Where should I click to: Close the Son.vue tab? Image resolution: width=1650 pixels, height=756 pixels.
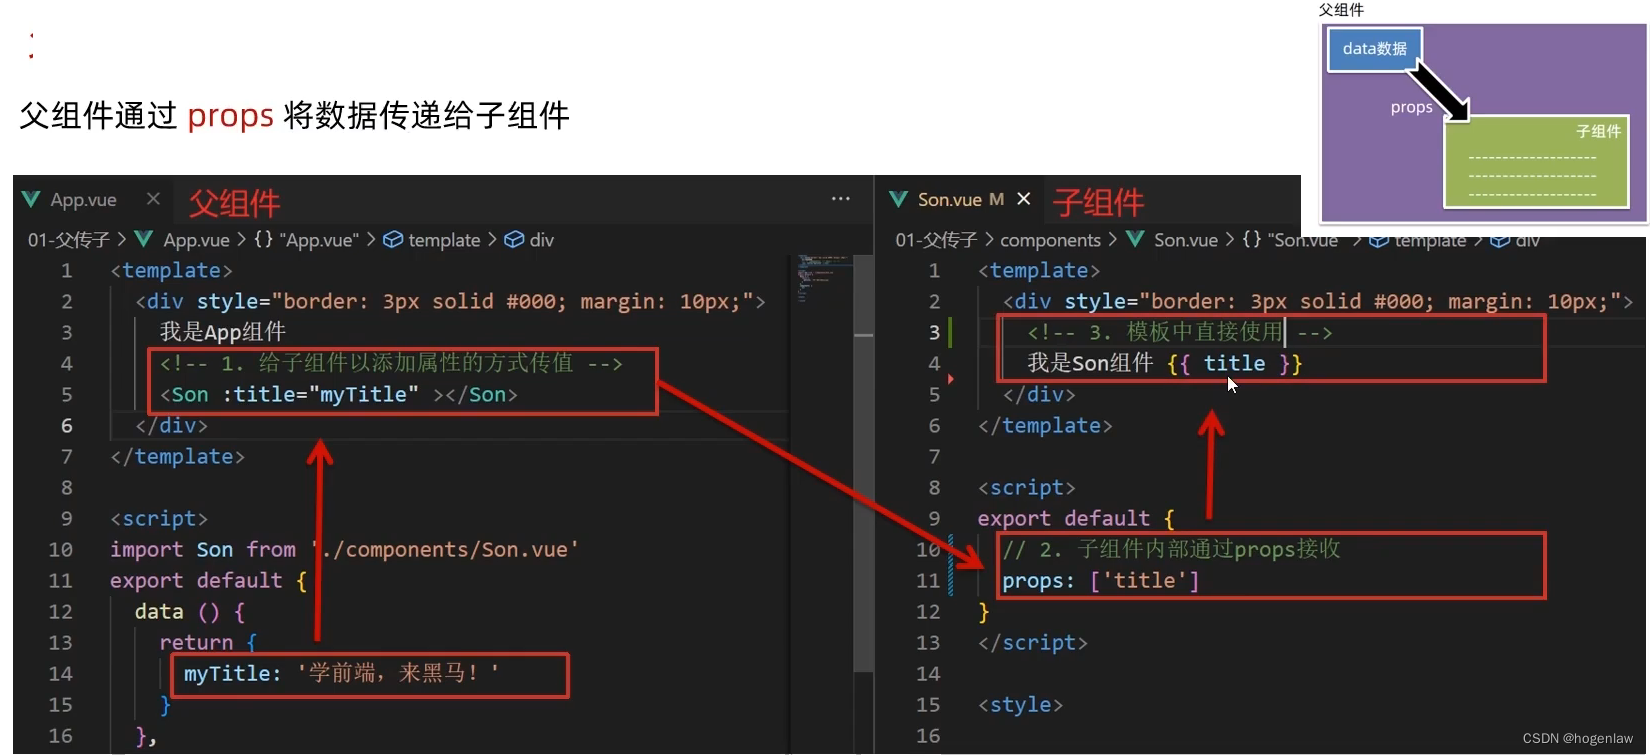pos(1023,199)
